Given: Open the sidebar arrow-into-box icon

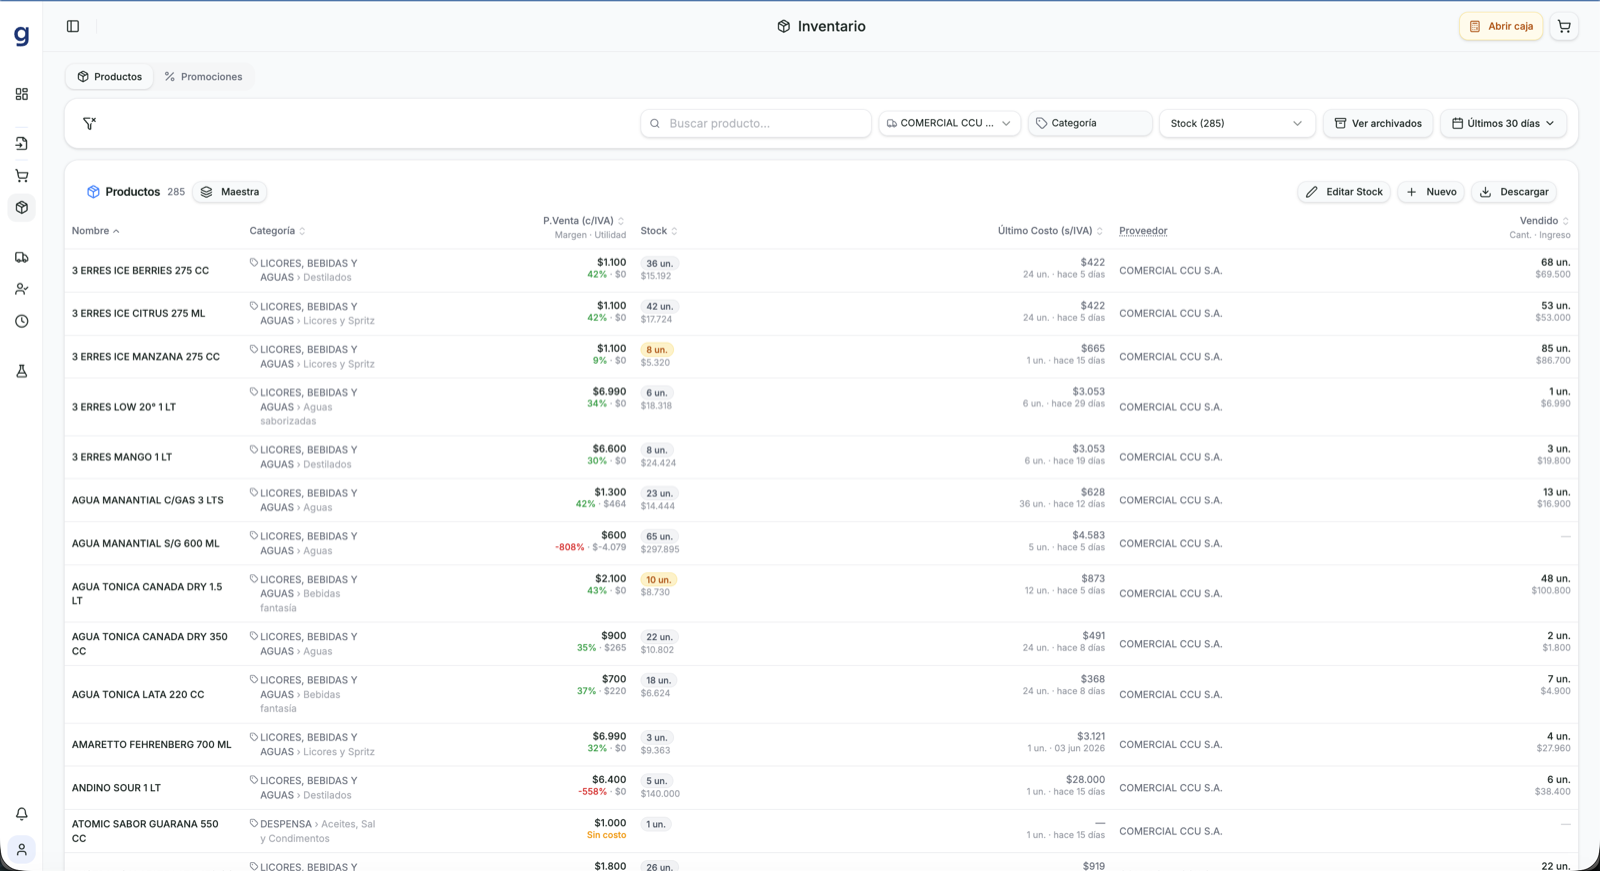Looking at the screenshot, I should (x=21, y=144).
